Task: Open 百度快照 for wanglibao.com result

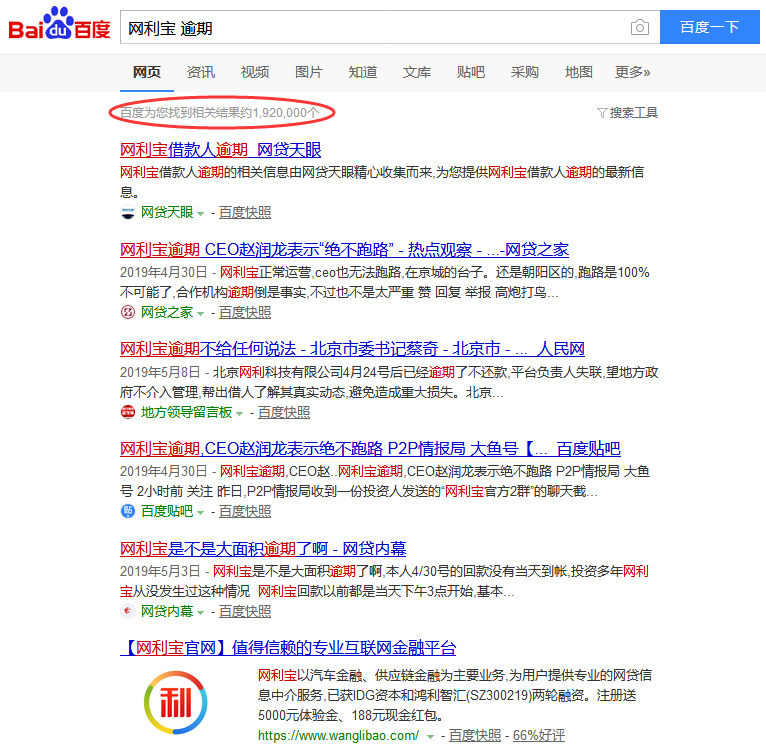Action: 475,735
